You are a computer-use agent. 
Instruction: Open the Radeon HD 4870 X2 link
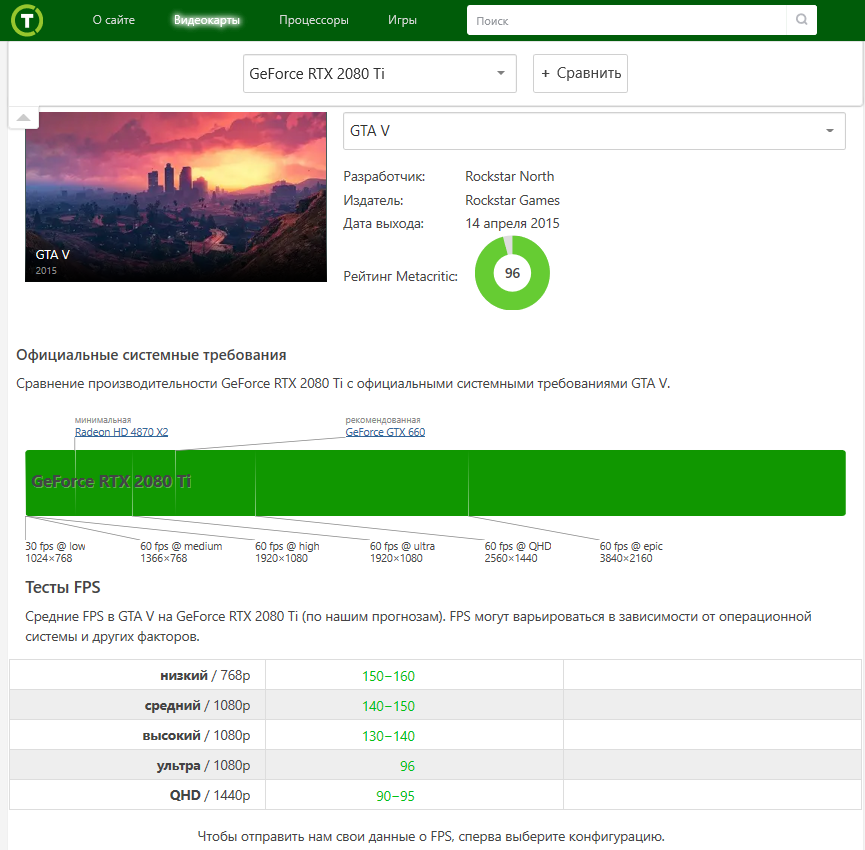121,432
